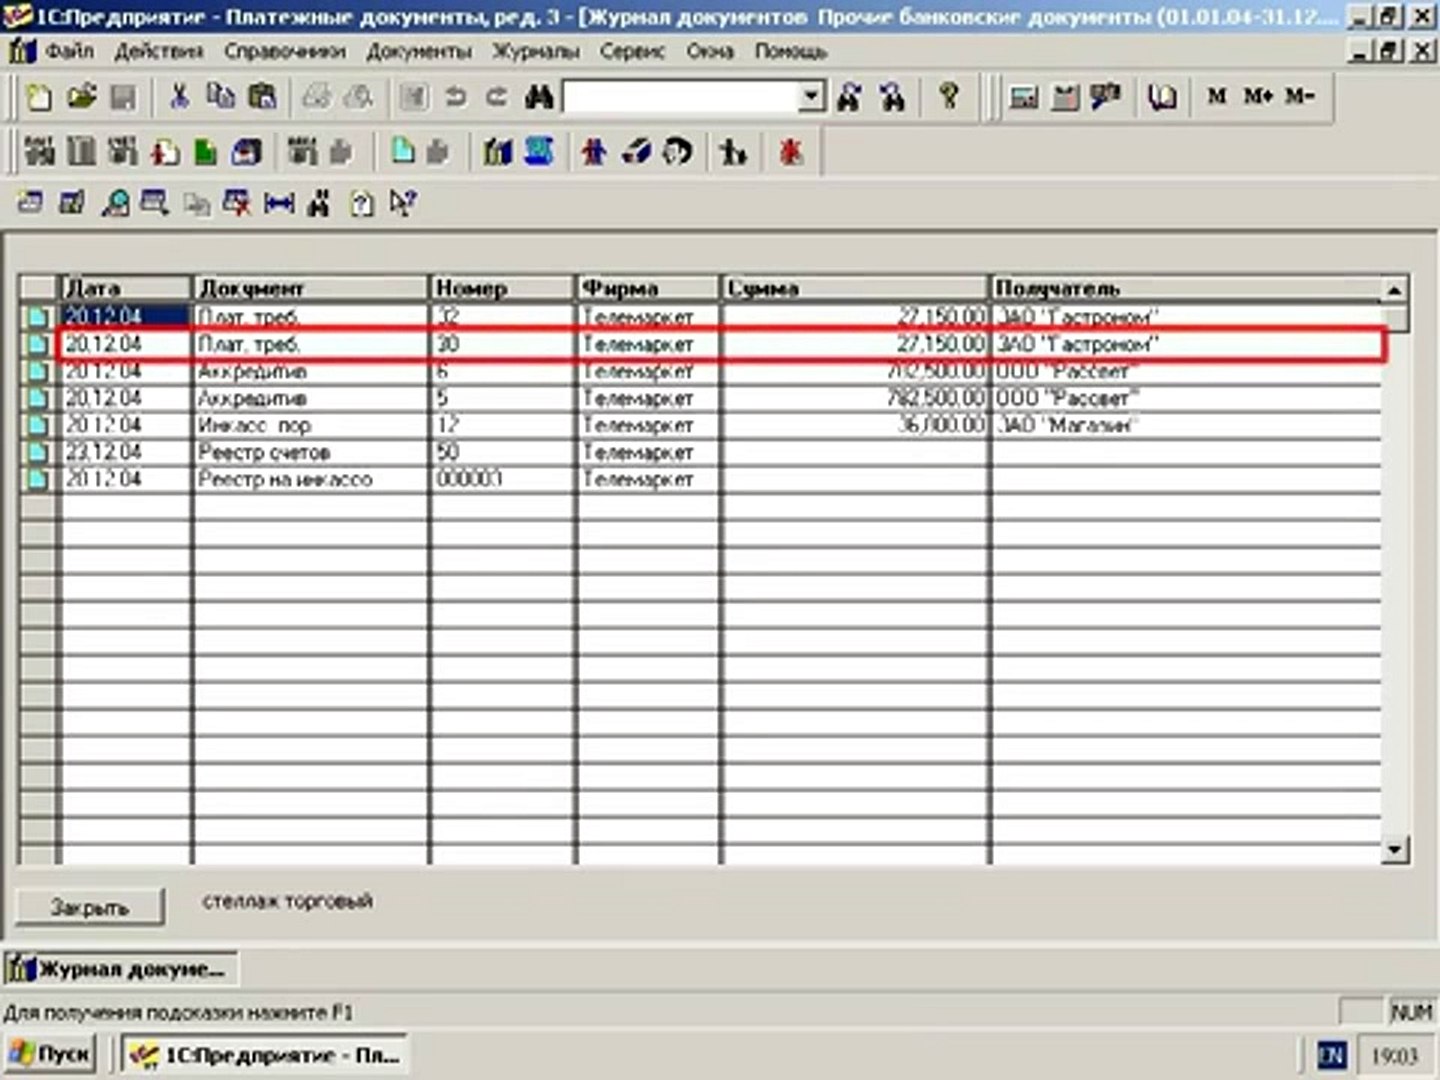Viewport: 1440px width, 1080px height.
Task: Click the red and blue person icon
Action: point(594,152)
